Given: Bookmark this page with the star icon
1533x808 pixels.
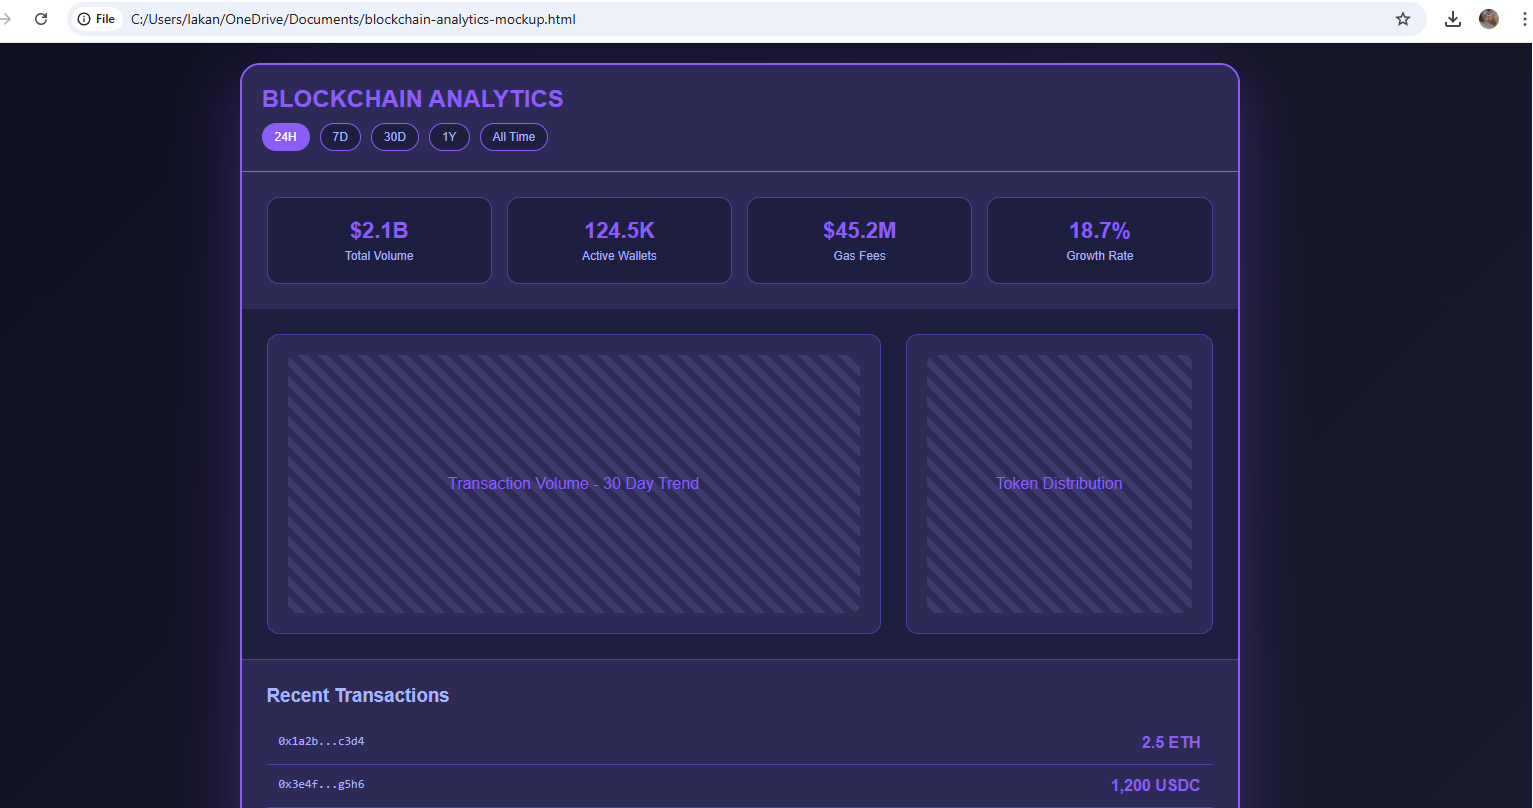Looking at the screenshot, I should 1403,19.
